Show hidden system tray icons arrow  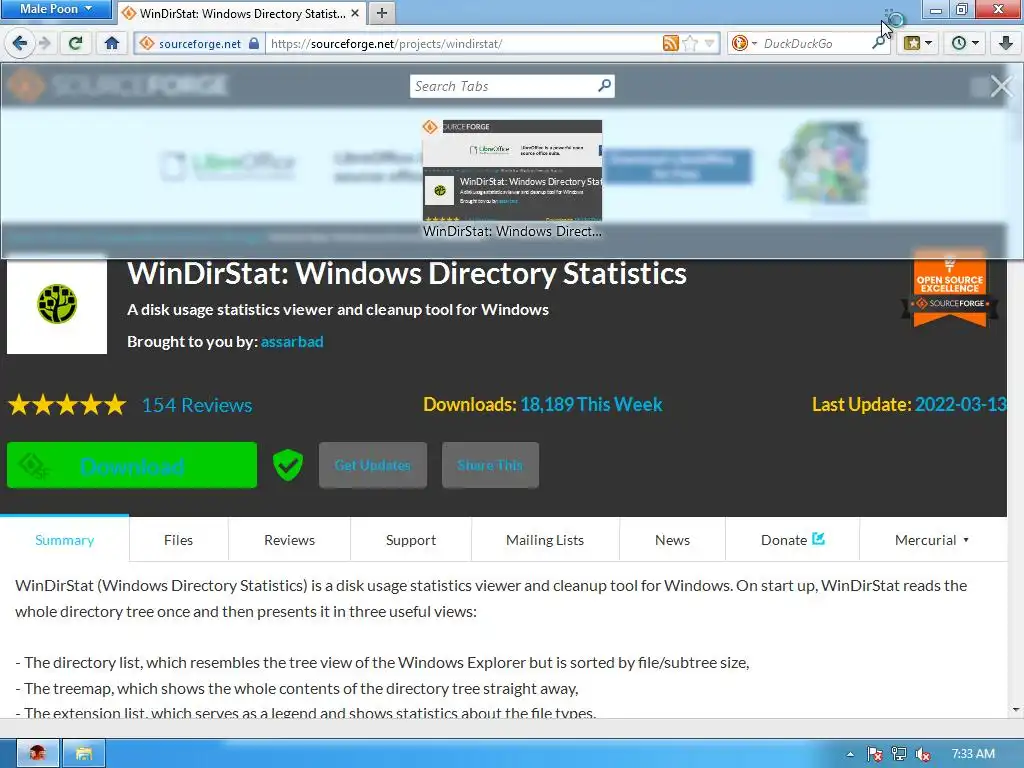click(850, 754)
